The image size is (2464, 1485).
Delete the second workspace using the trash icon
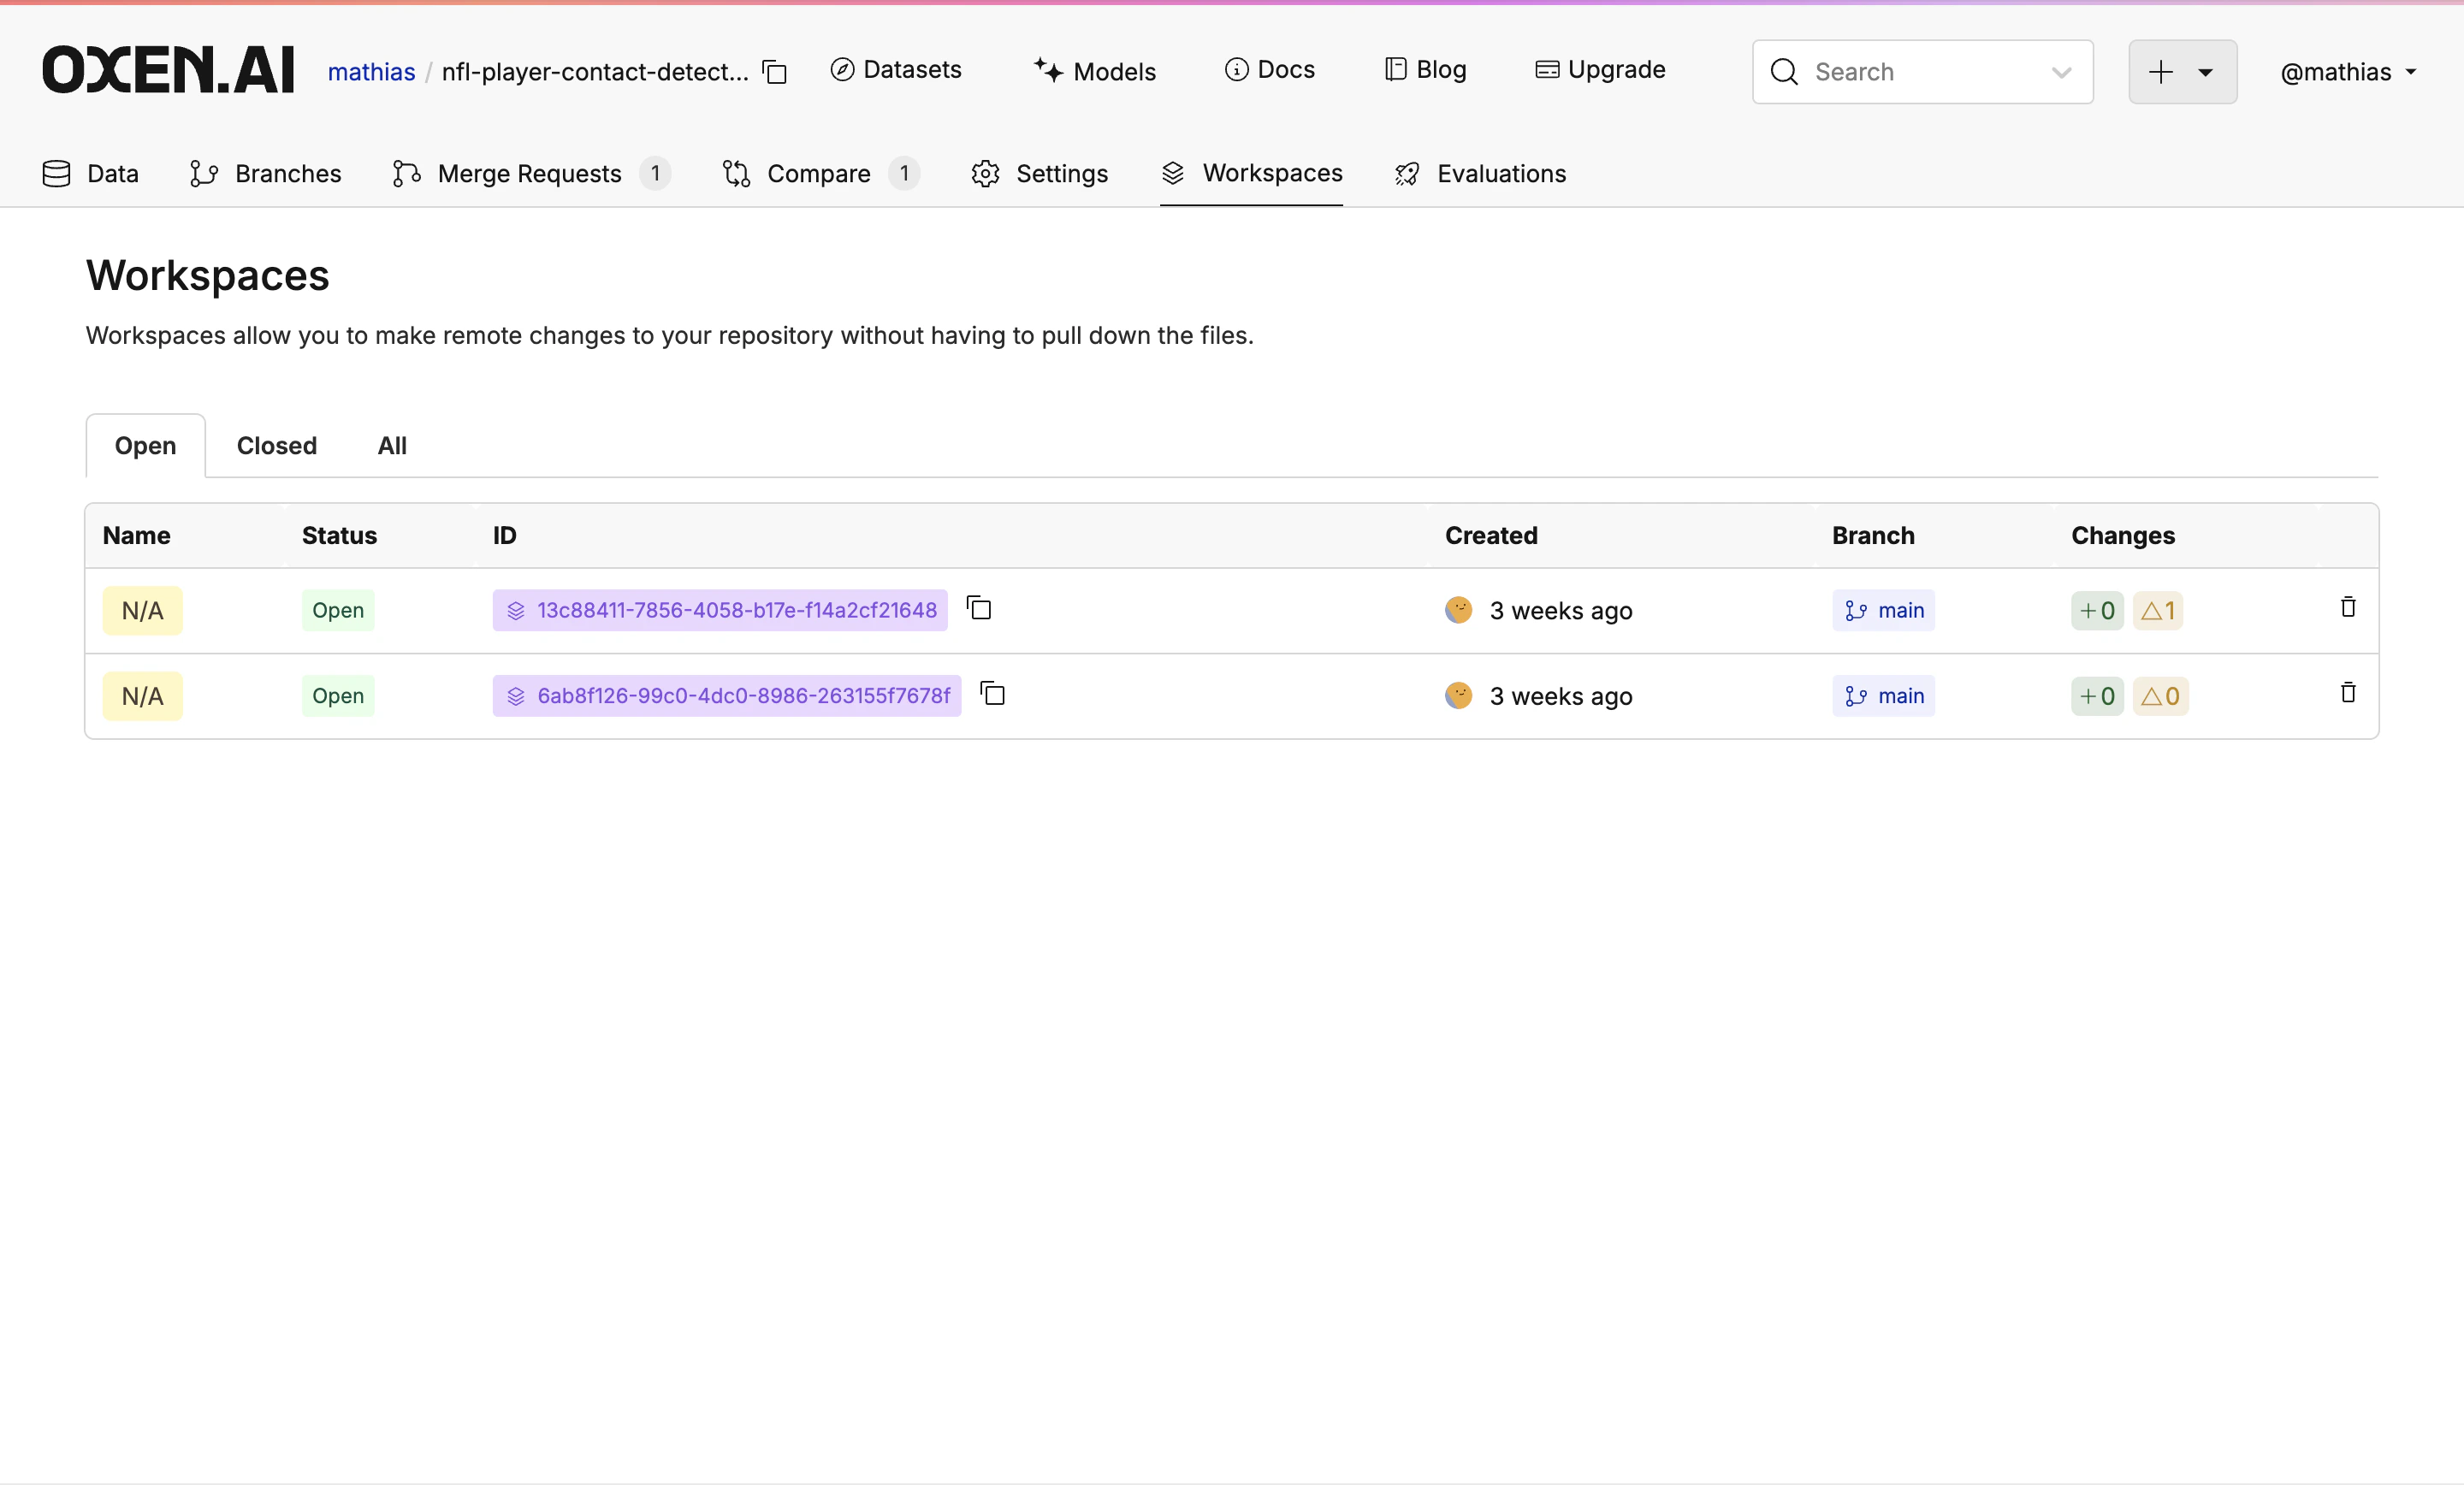[x=2348, y=693]
